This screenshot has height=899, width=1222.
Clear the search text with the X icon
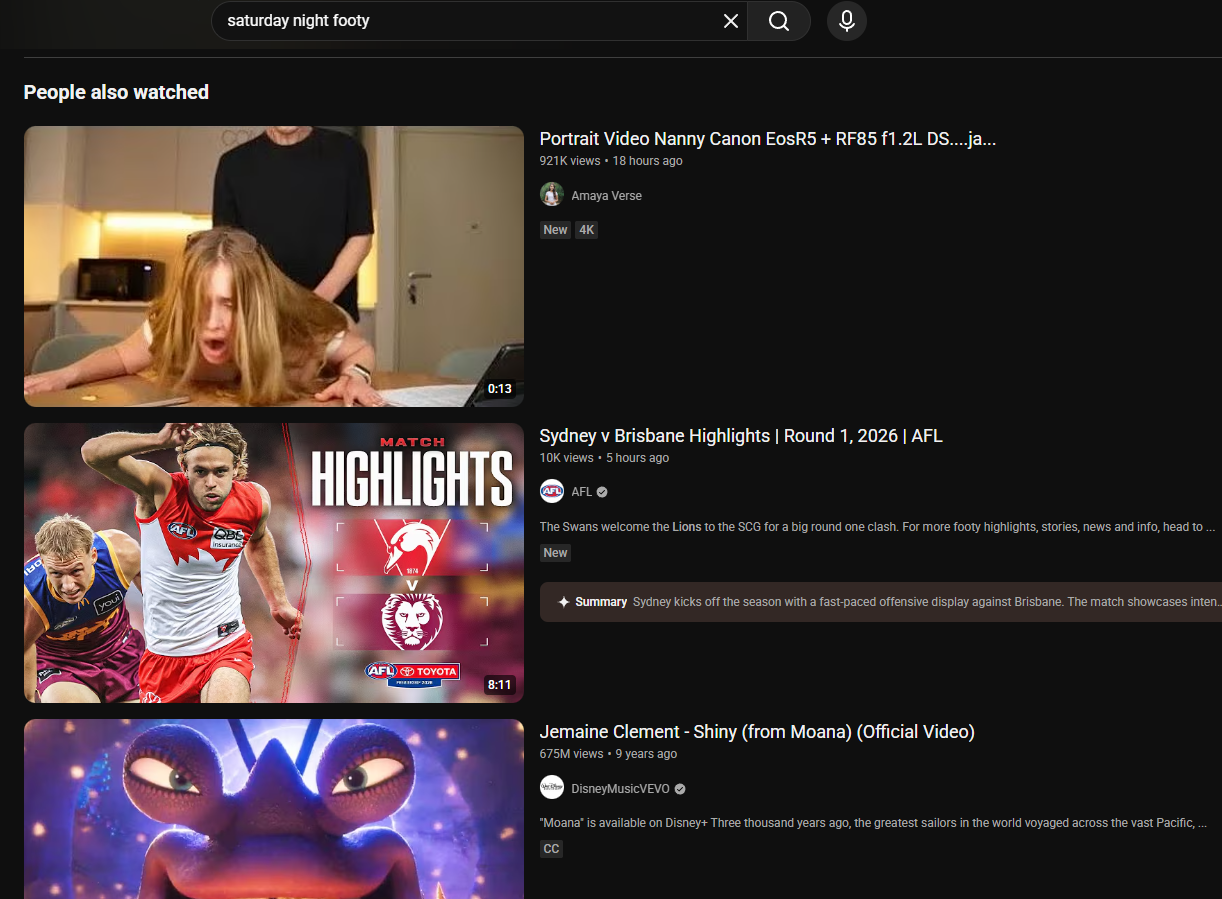[731, 21]
